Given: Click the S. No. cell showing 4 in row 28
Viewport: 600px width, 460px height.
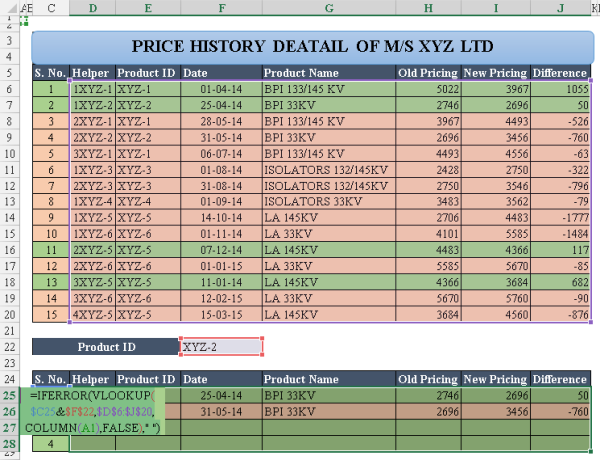Looking at the screenshot, I should click(49, 443).
